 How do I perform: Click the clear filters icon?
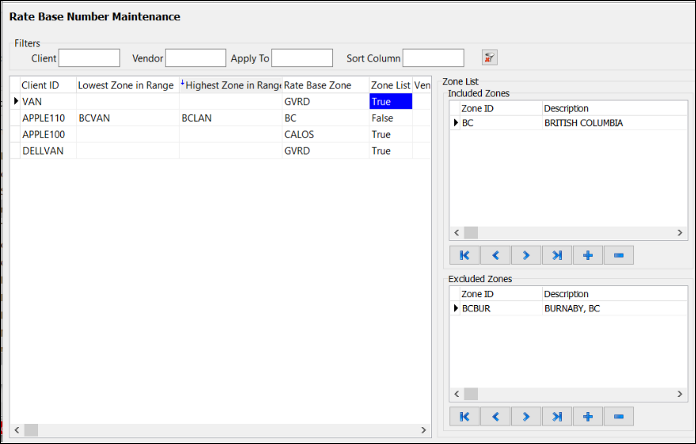[x=489, y=58]
